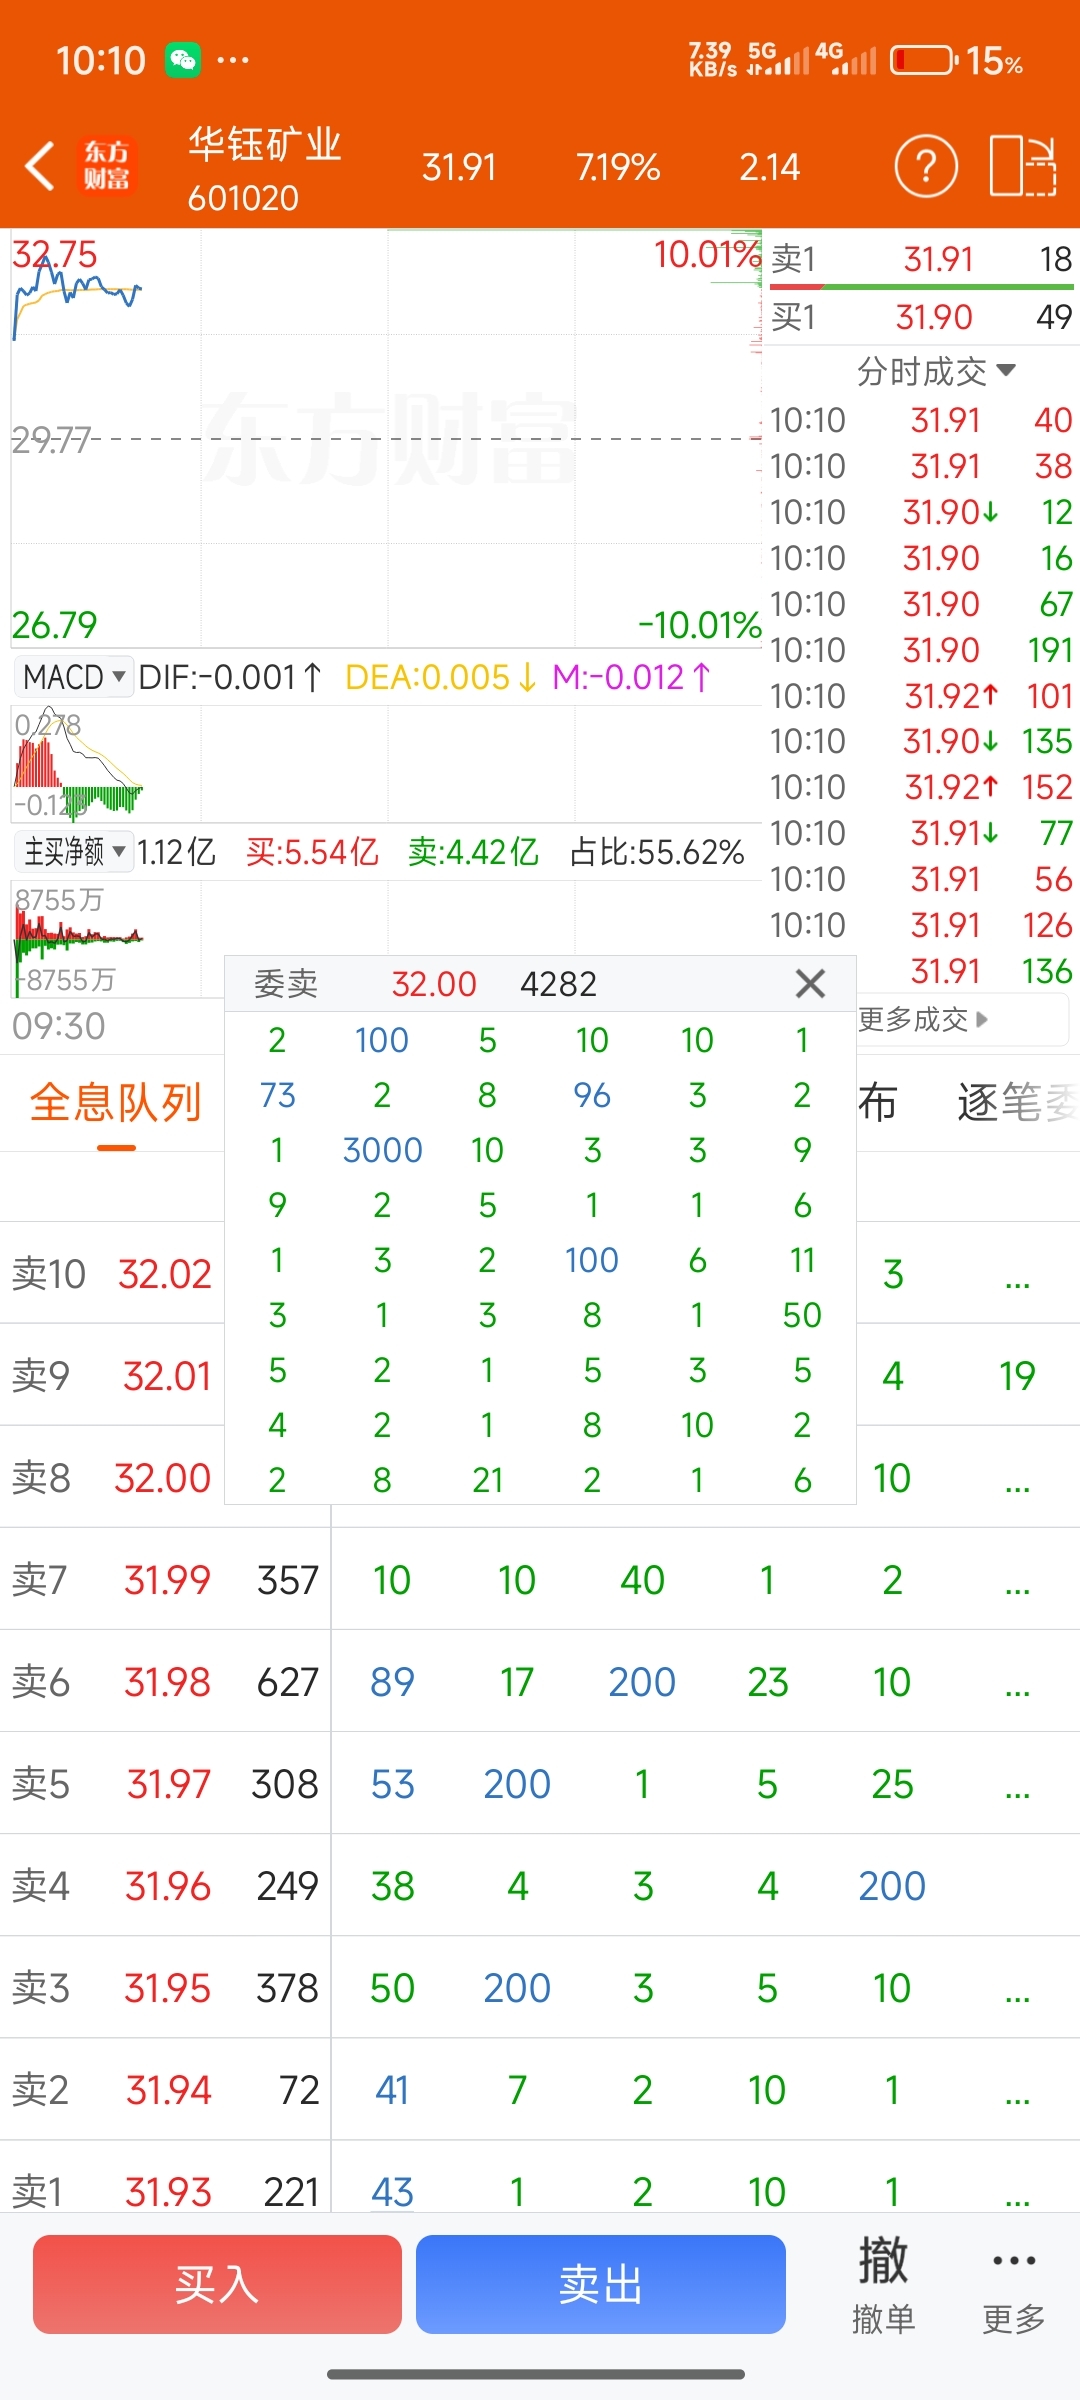Tap 卖:4.42亿 sell amount text
1080x2400 pixels.
[x=473, y=852]
